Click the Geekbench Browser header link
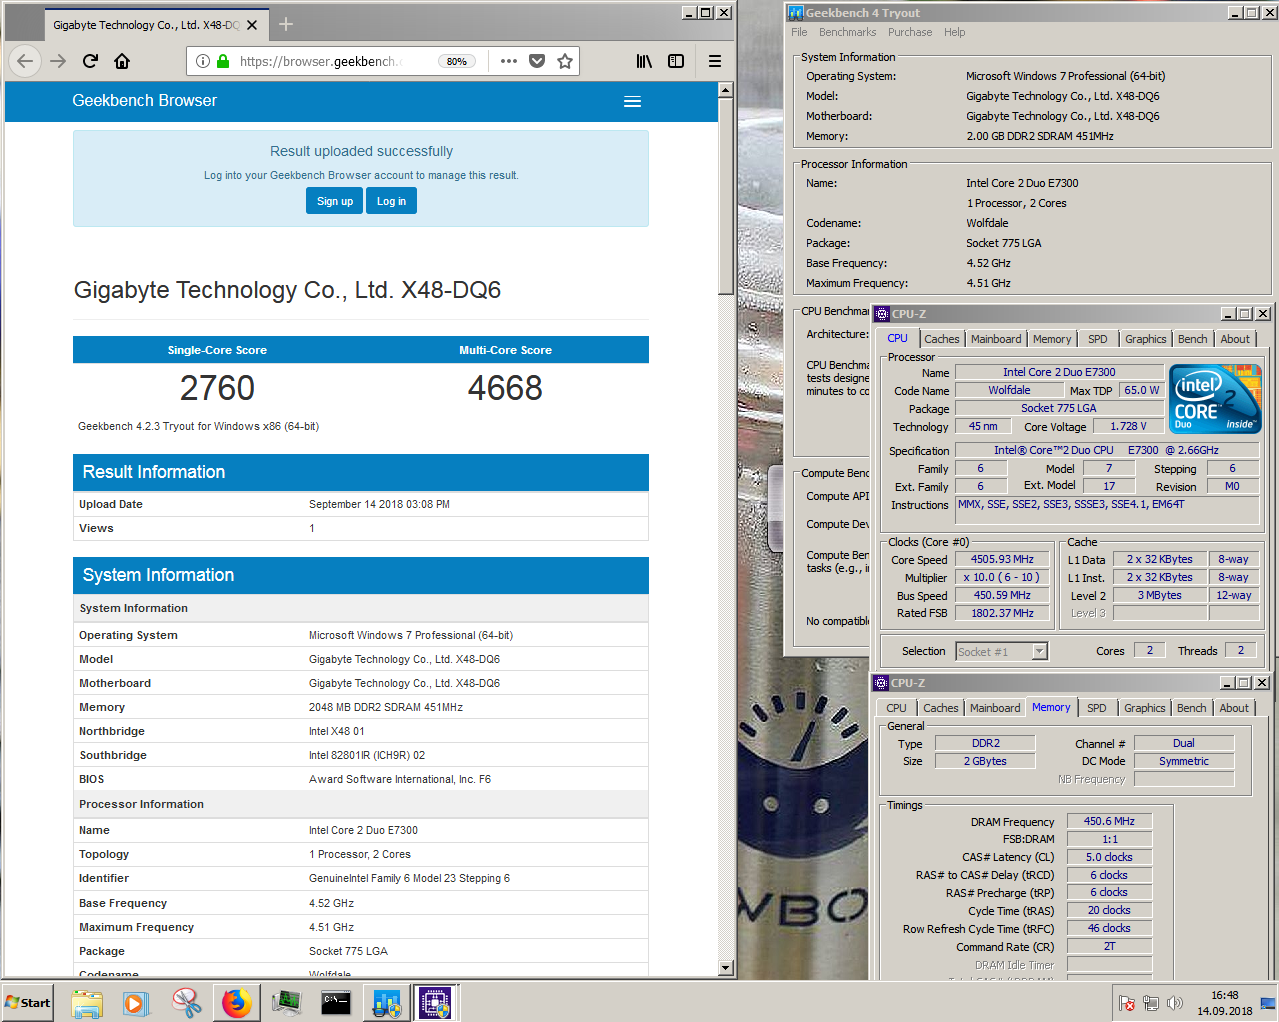Viewport: 1279px width, 1022px height. pos(144,100)
